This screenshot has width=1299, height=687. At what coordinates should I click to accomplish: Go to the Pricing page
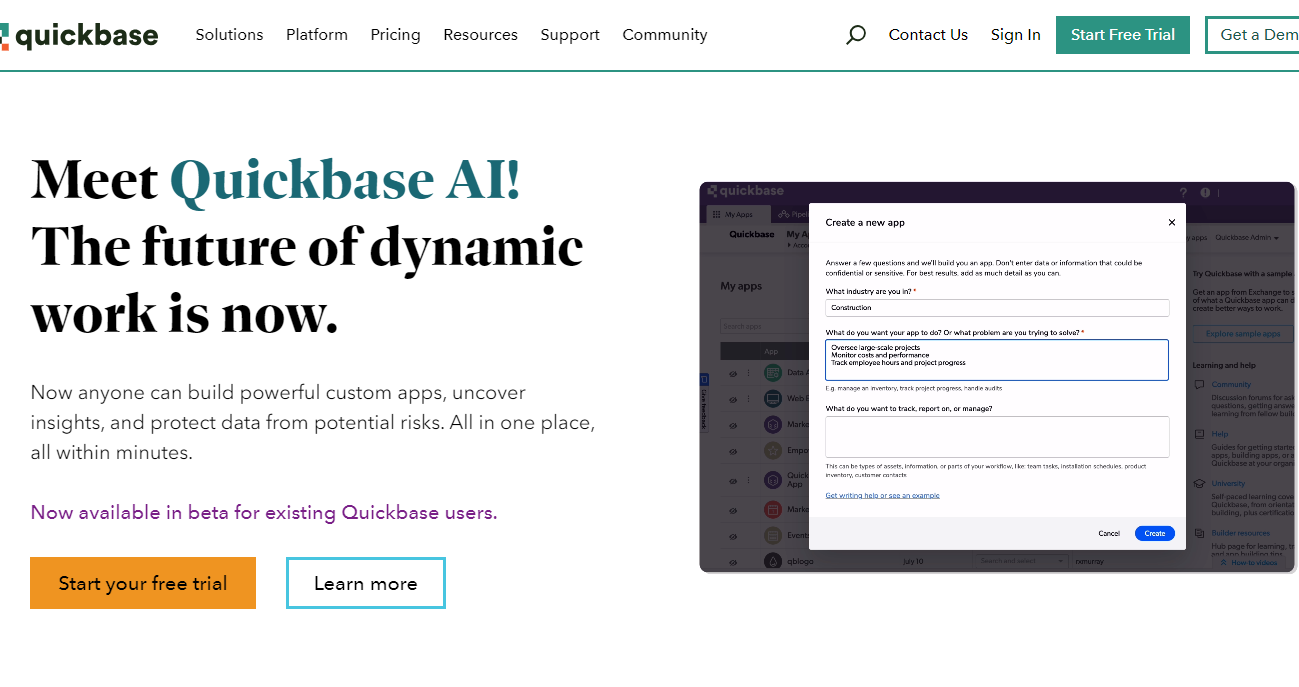(395, 35)
